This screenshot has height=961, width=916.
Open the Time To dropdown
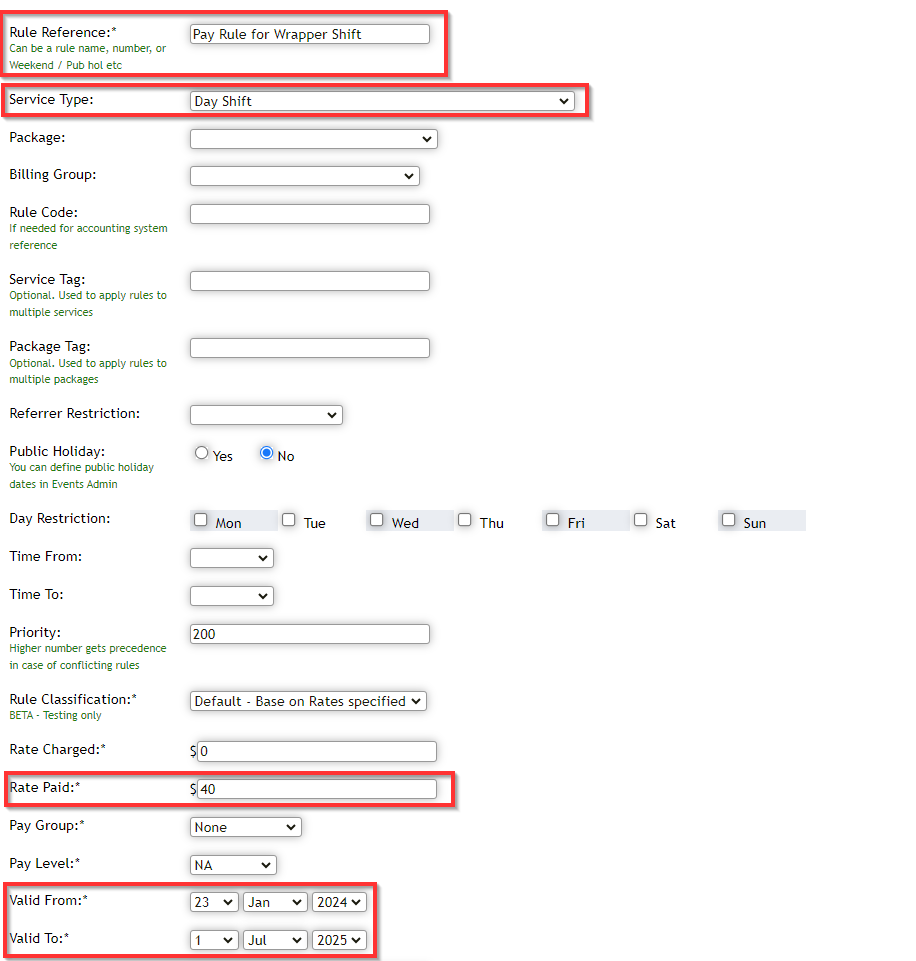[231, 595]
